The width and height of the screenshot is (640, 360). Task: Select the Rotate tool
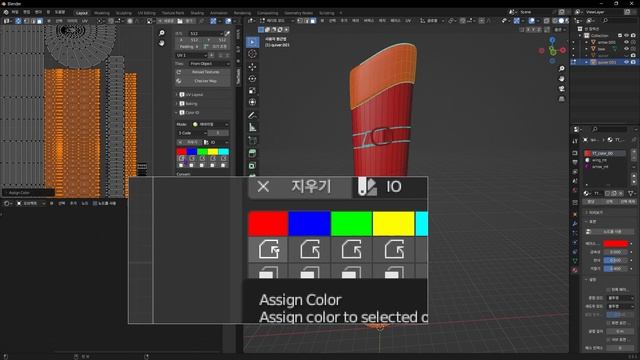pyautogui.click(x=252, y=78)
